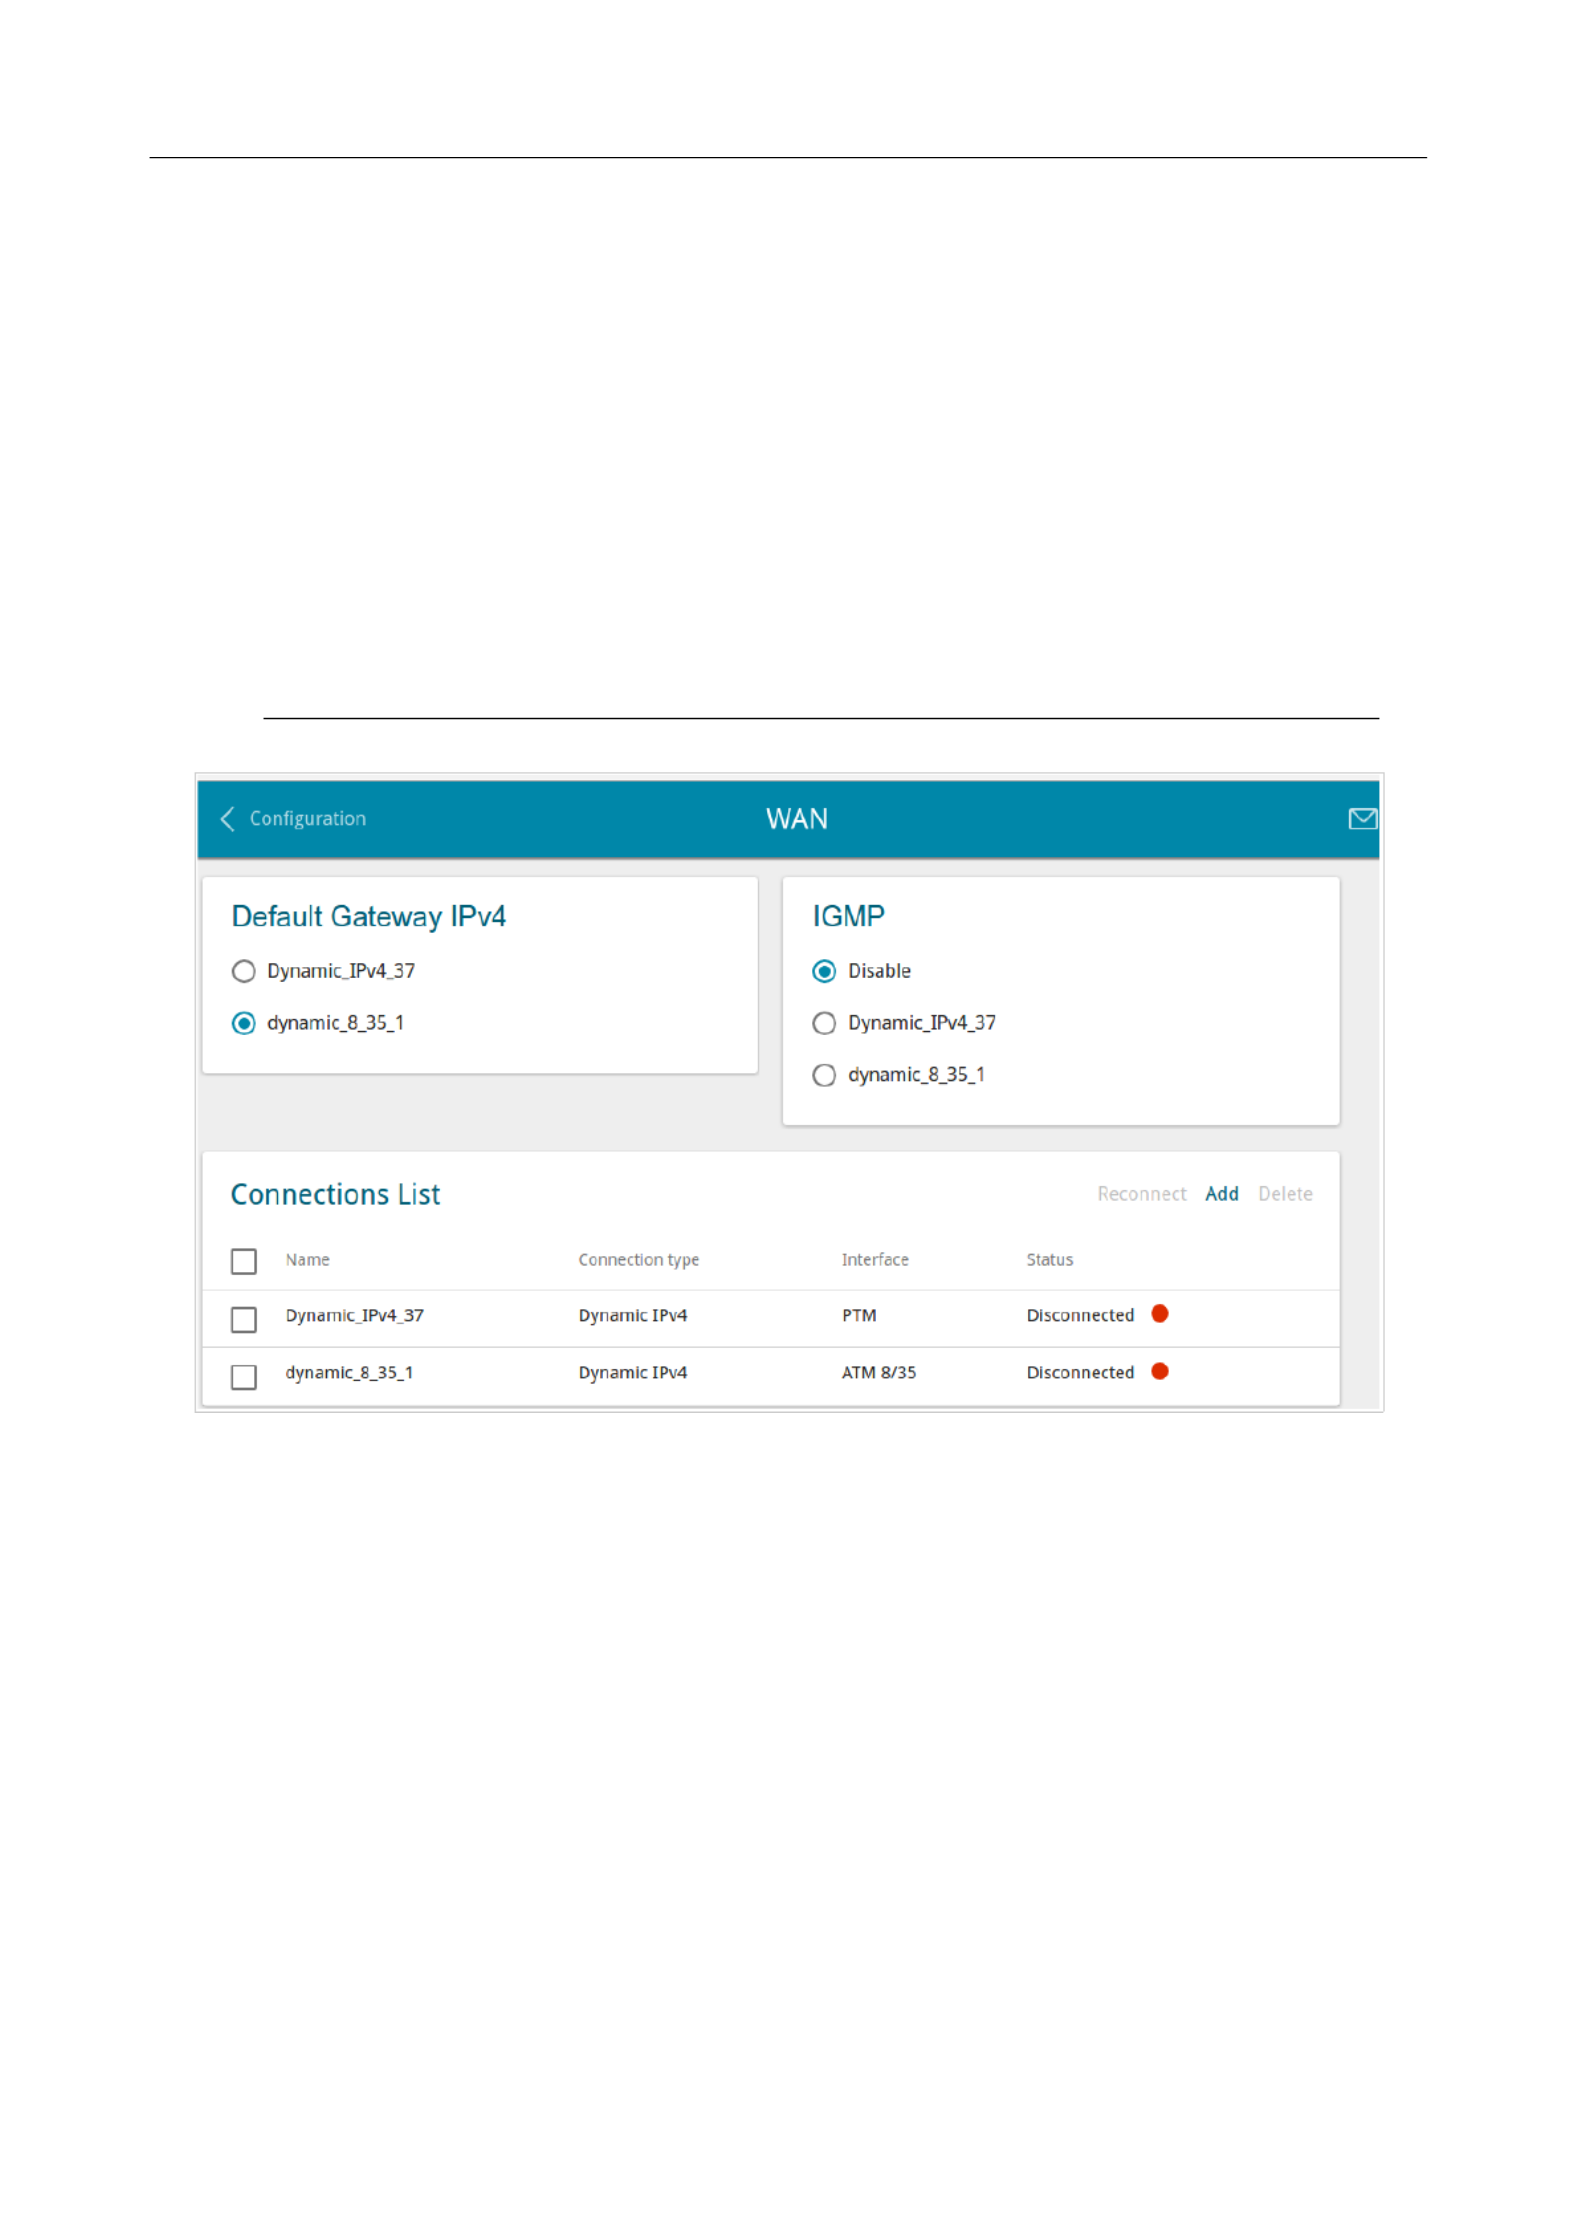This screenshot has height=2230, width=1576.
Task: Click Disconnected status of dynamic_8_35_1 row
Action: [x=1080, y=1373]
